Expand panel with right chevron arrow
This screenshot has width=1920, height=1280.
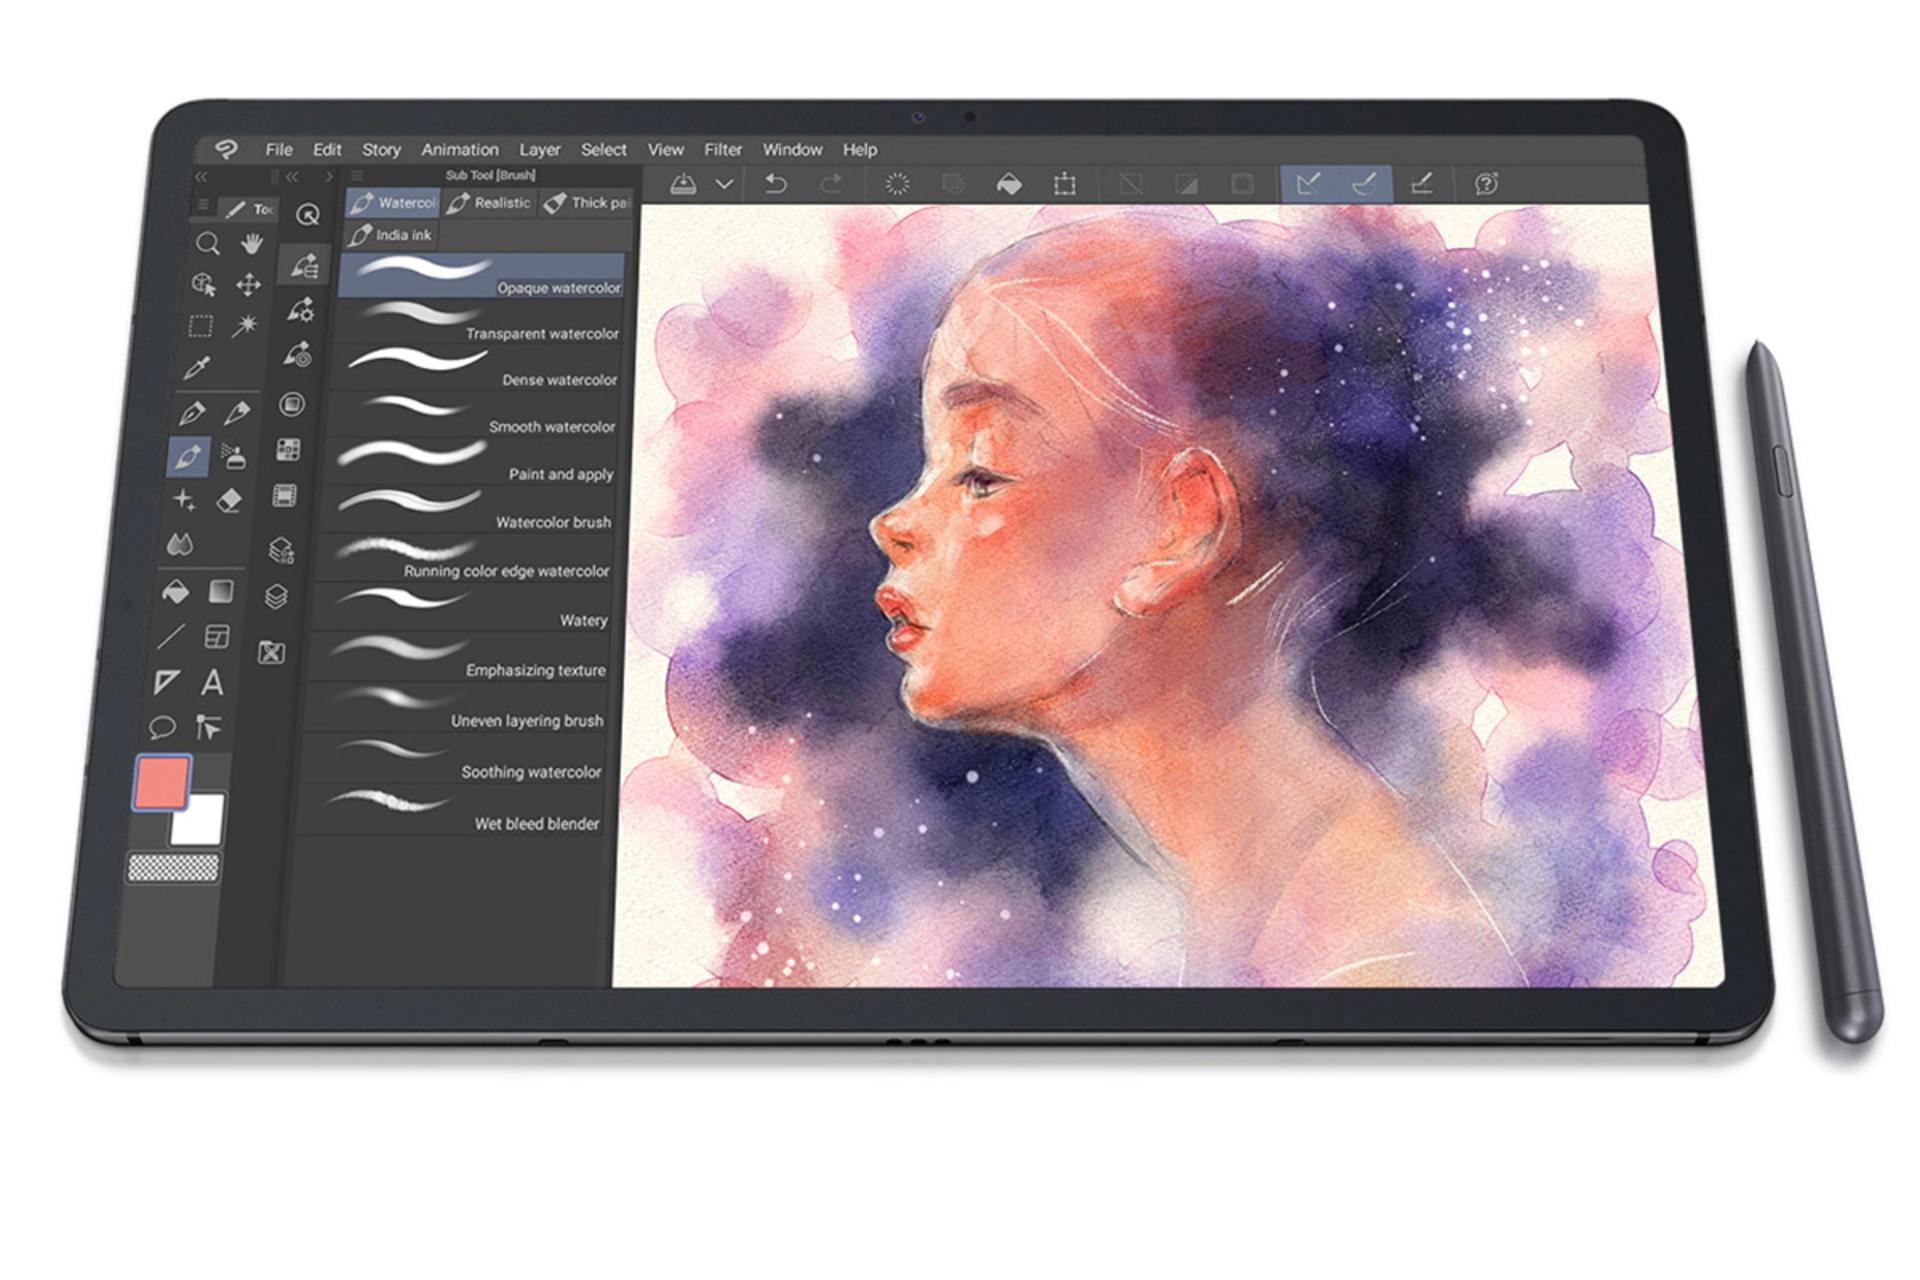click(329, 177)
